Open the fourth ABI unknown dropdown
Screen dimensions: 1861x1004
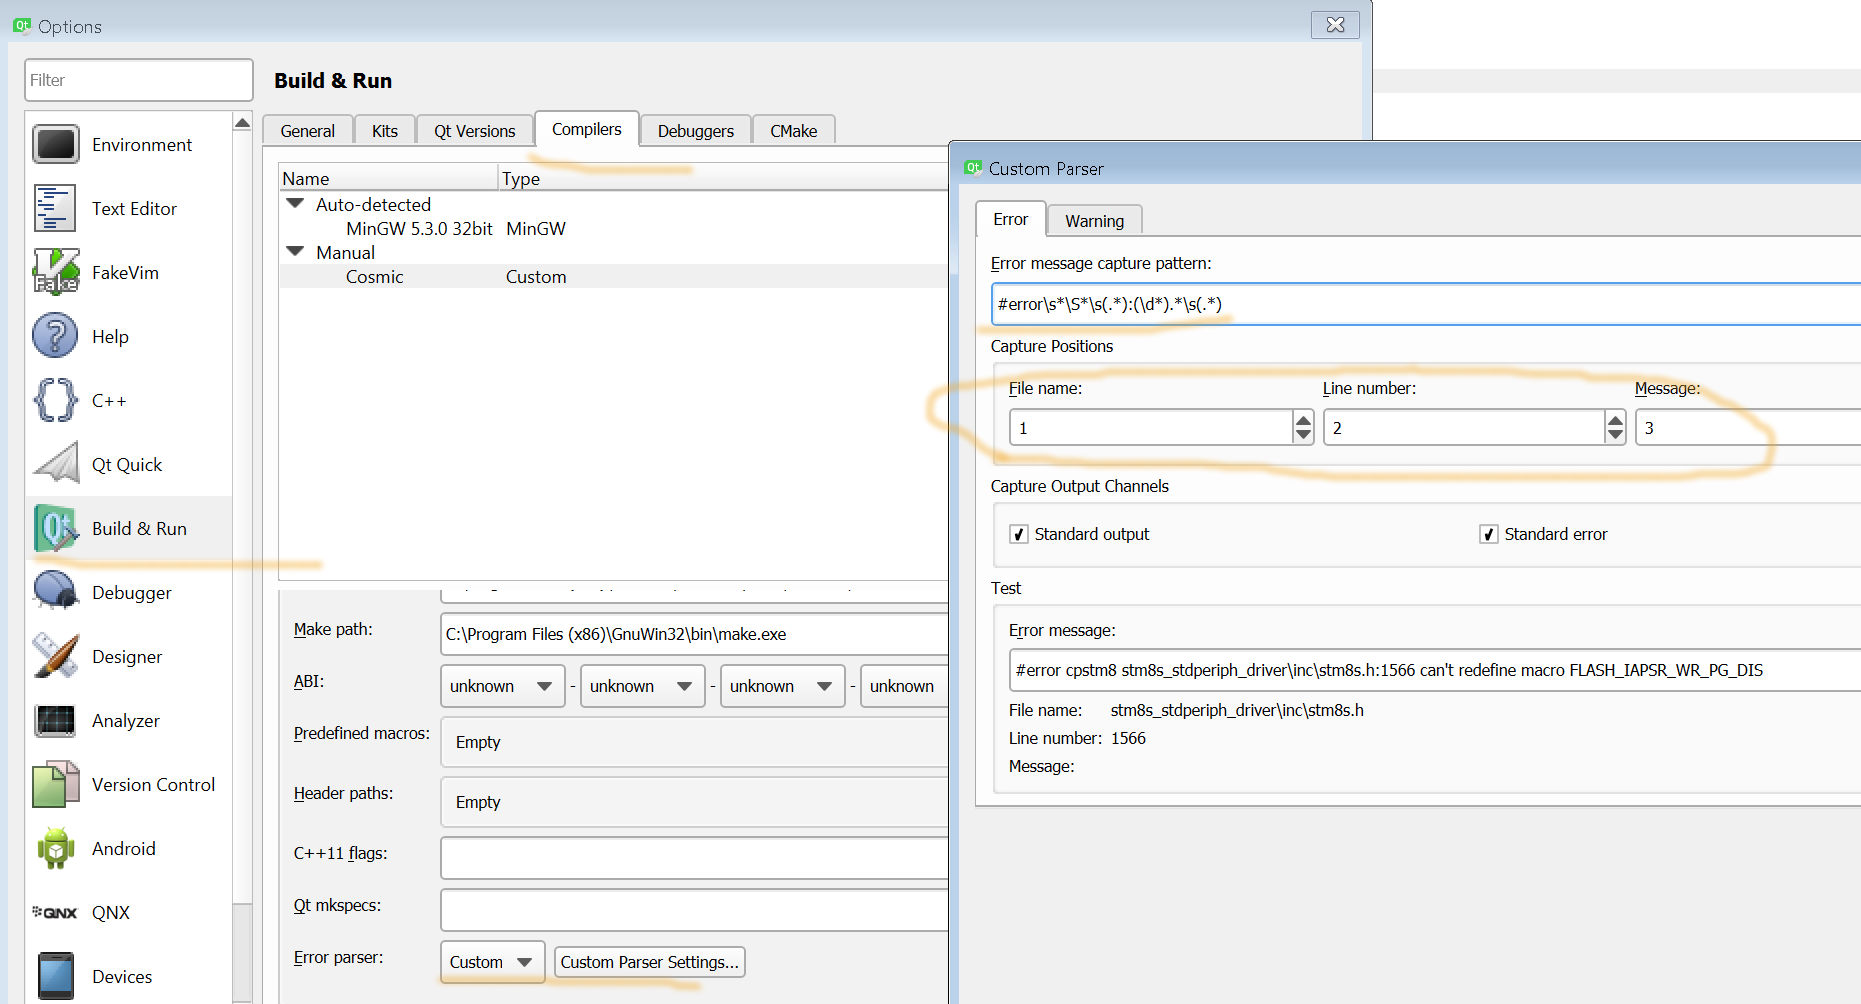coord(904,686)
